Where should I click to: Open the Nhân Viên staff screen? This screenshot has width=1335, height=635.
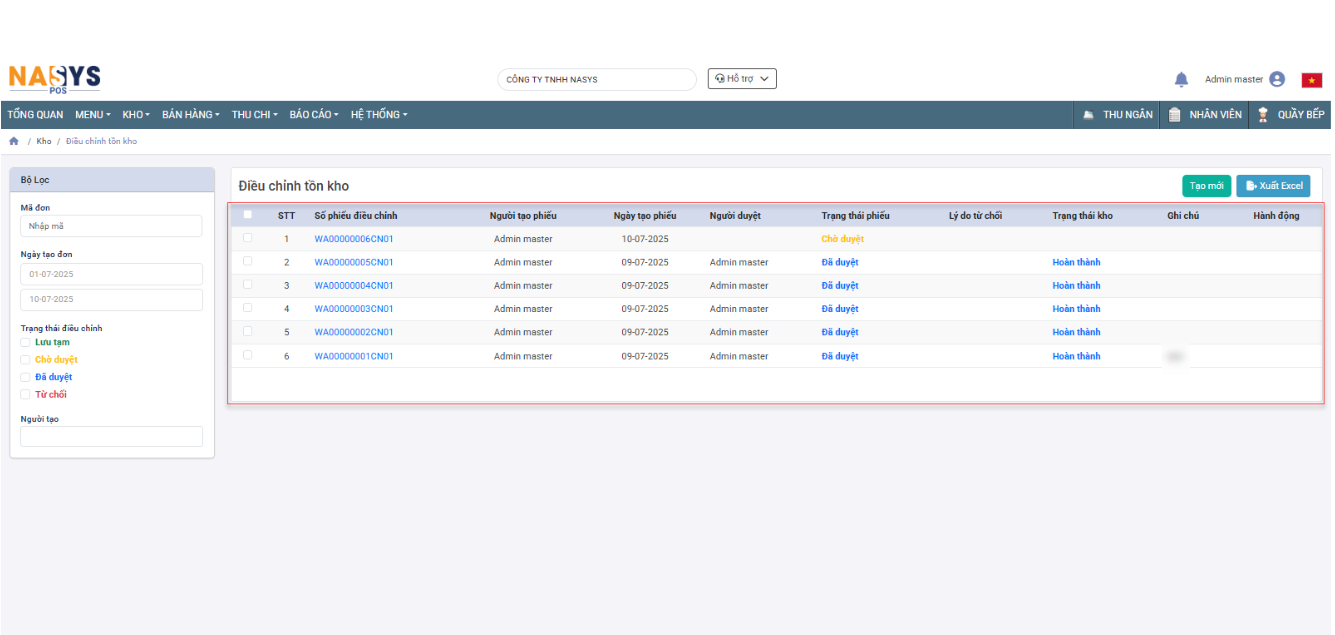1205,115
